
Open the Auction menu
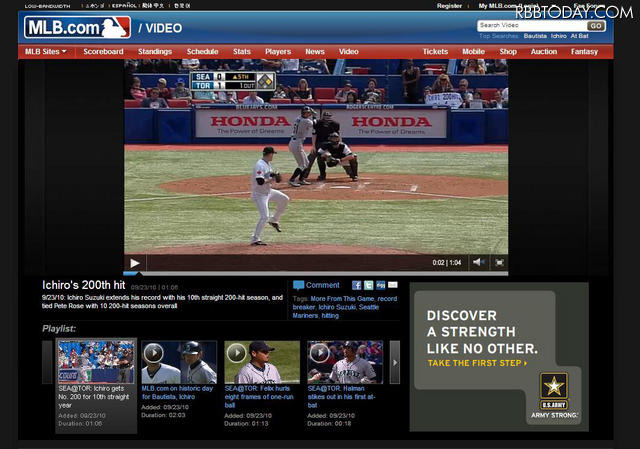click(x=544, y=52)
